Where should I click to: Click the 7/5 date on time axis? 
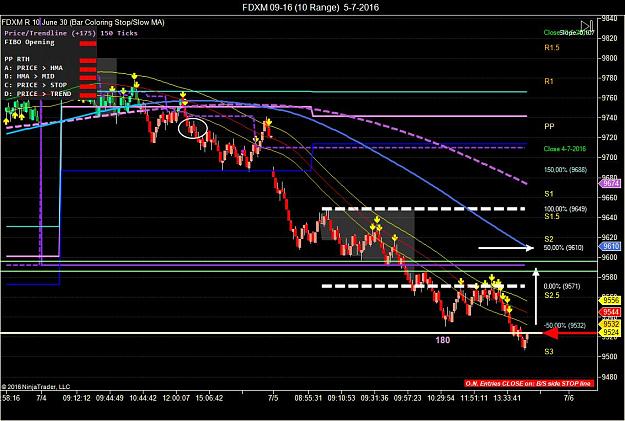coord(273,398)
